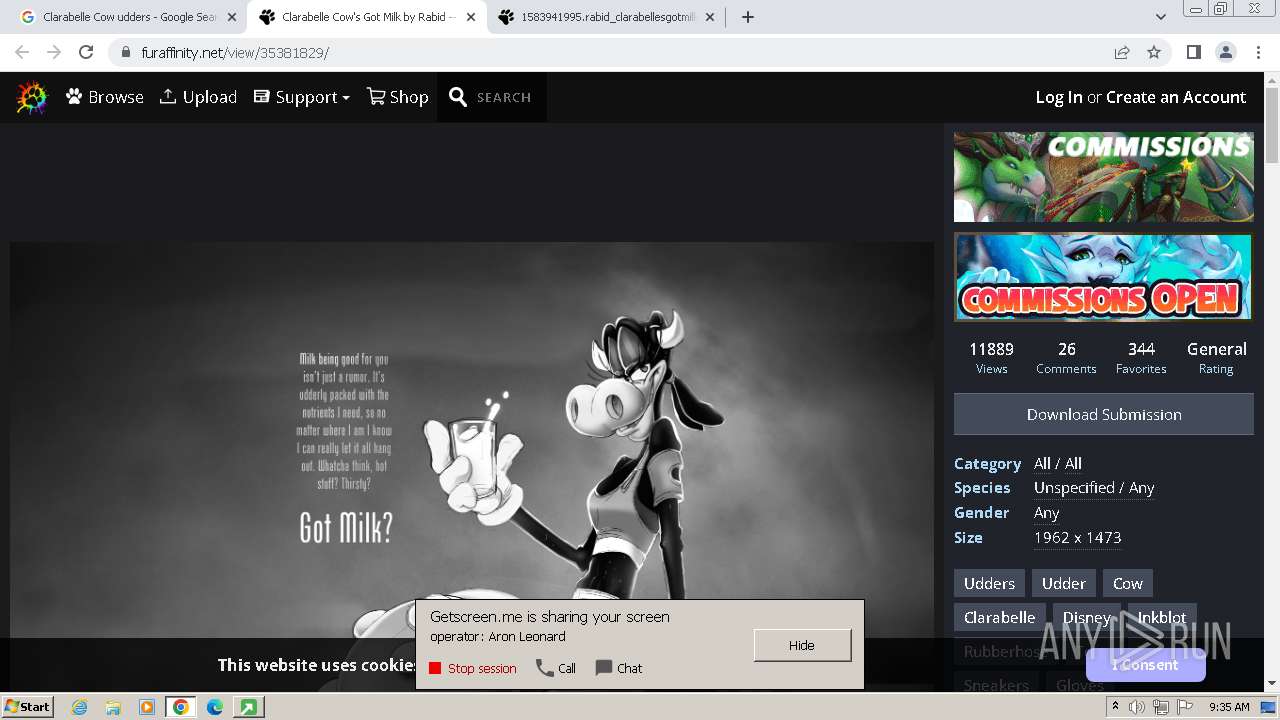The height and width of the screenshot is (720, 1280).
Task: Click Stop session in Getscreen.me popup
Action: (473, 668)
